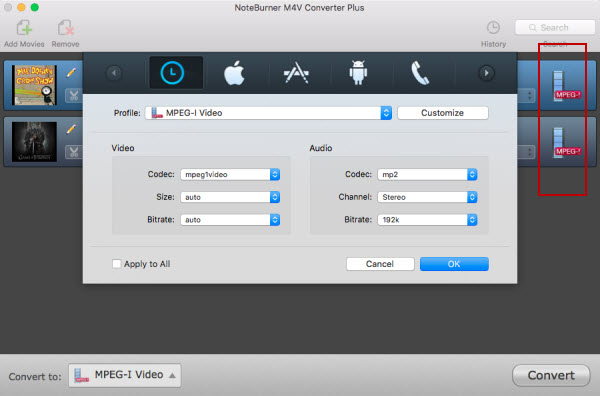This screenshot has width=600, height=396.
Task: Click the Customize button
Action: pyautogui.click(x=443, y=113)
